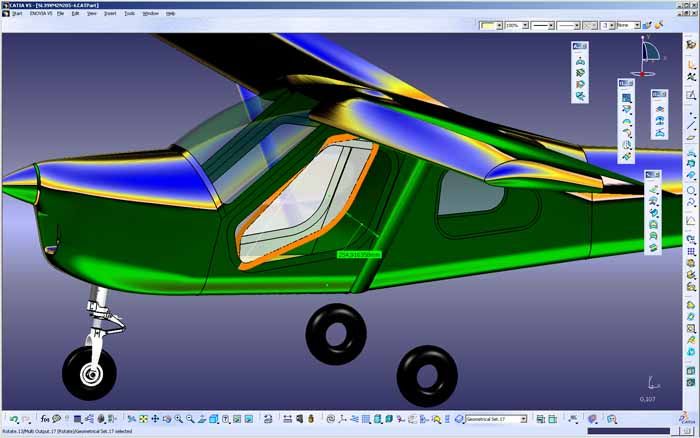Select the green measurement label on the door
The width and height of the screenshot is (700, 438).
click(358, 255)
